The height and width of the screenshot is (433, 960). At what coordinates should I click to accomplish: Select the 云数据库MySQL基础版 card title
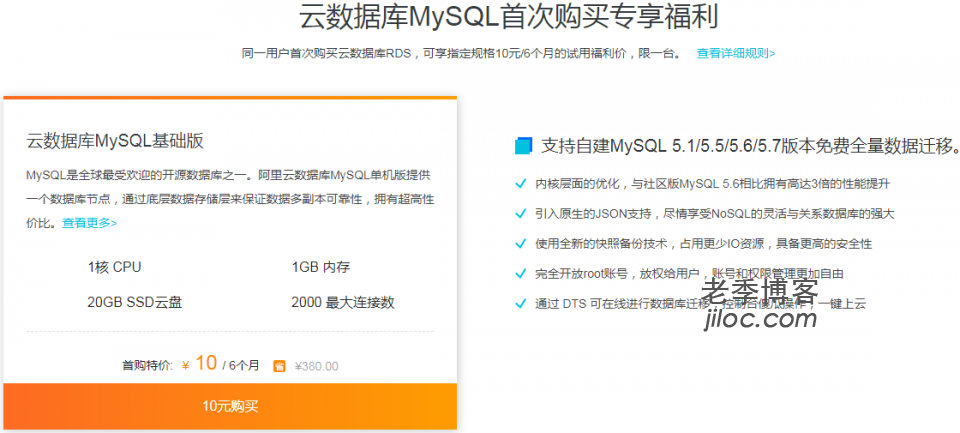coord(115,141)
